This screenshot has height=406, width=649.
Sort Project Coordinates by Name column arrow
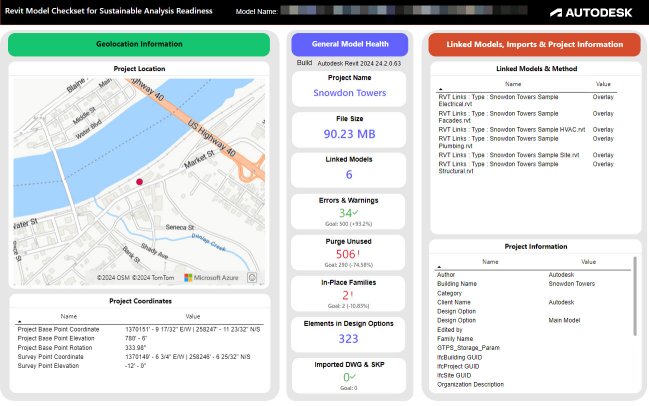(x=19, y=322)
